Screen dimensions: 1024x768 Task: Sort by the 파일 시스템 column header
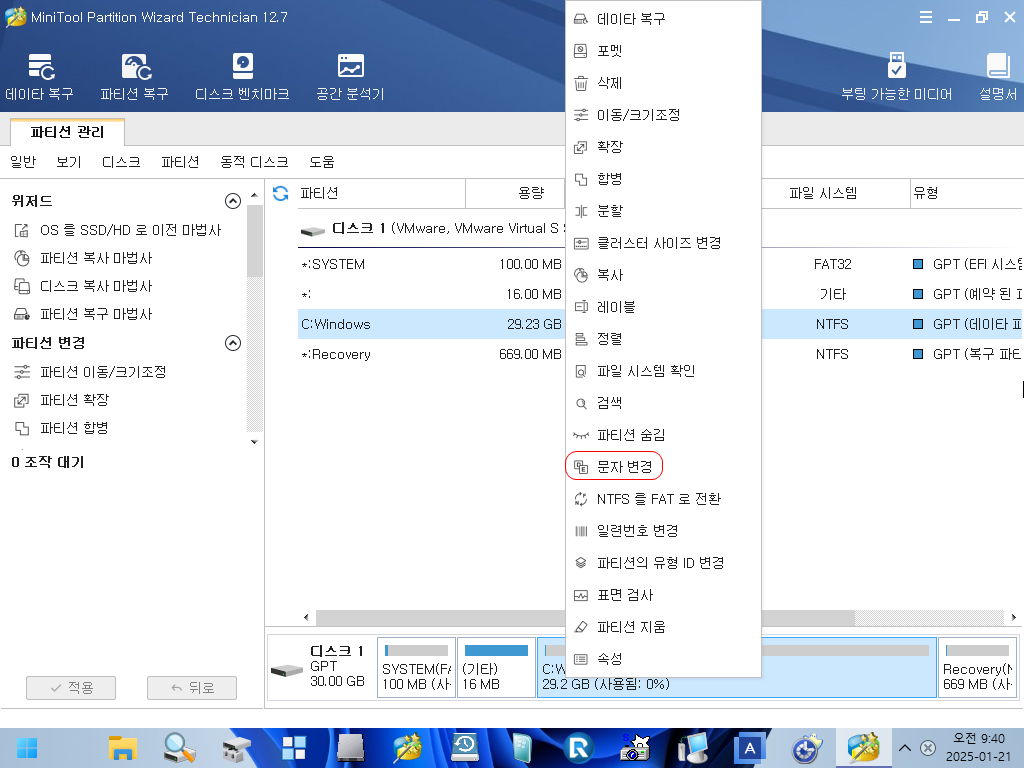pyautogui.click(x=835, y=193)
